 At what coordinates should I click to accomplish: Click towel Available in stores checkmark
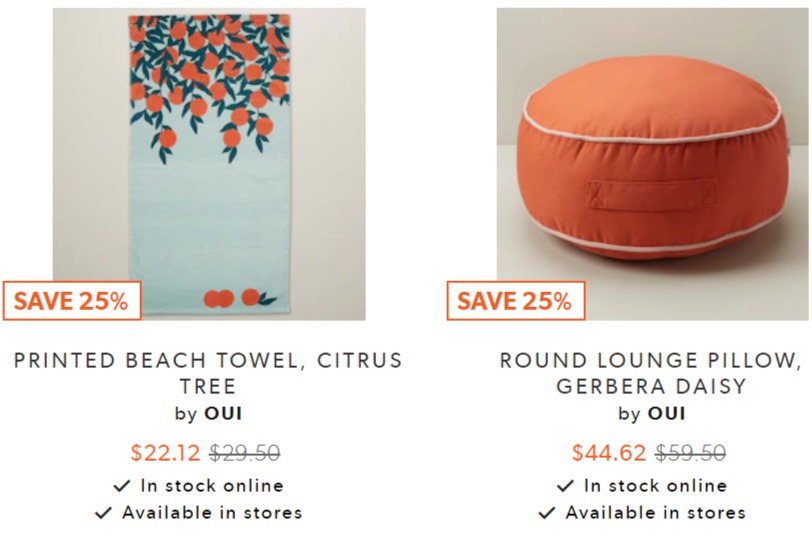coord(103,513)
